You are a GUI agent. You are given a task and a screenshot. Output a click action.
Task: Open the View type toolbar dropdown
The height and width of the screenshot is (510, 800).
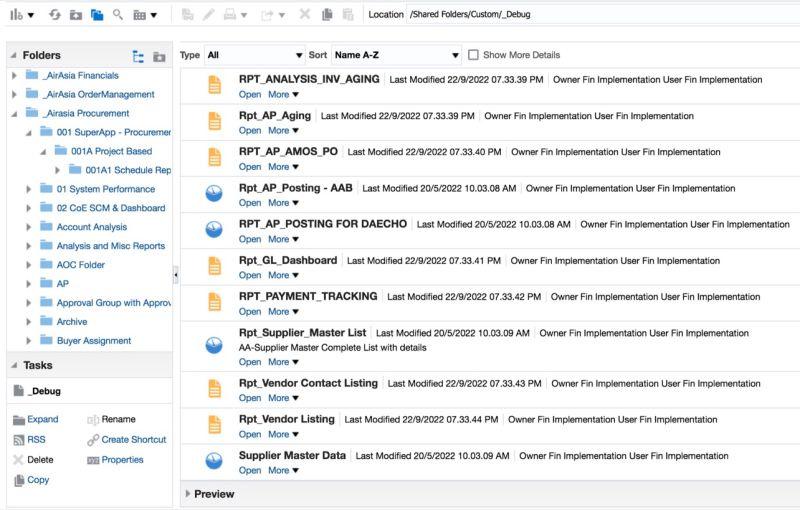point(145,15)
